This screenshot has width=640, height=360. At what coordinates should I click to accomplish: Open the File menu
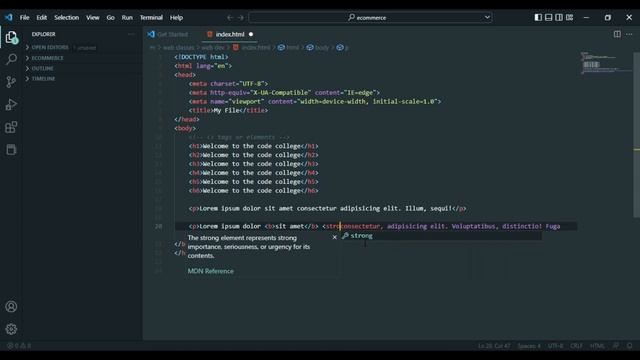pos(24,18)
